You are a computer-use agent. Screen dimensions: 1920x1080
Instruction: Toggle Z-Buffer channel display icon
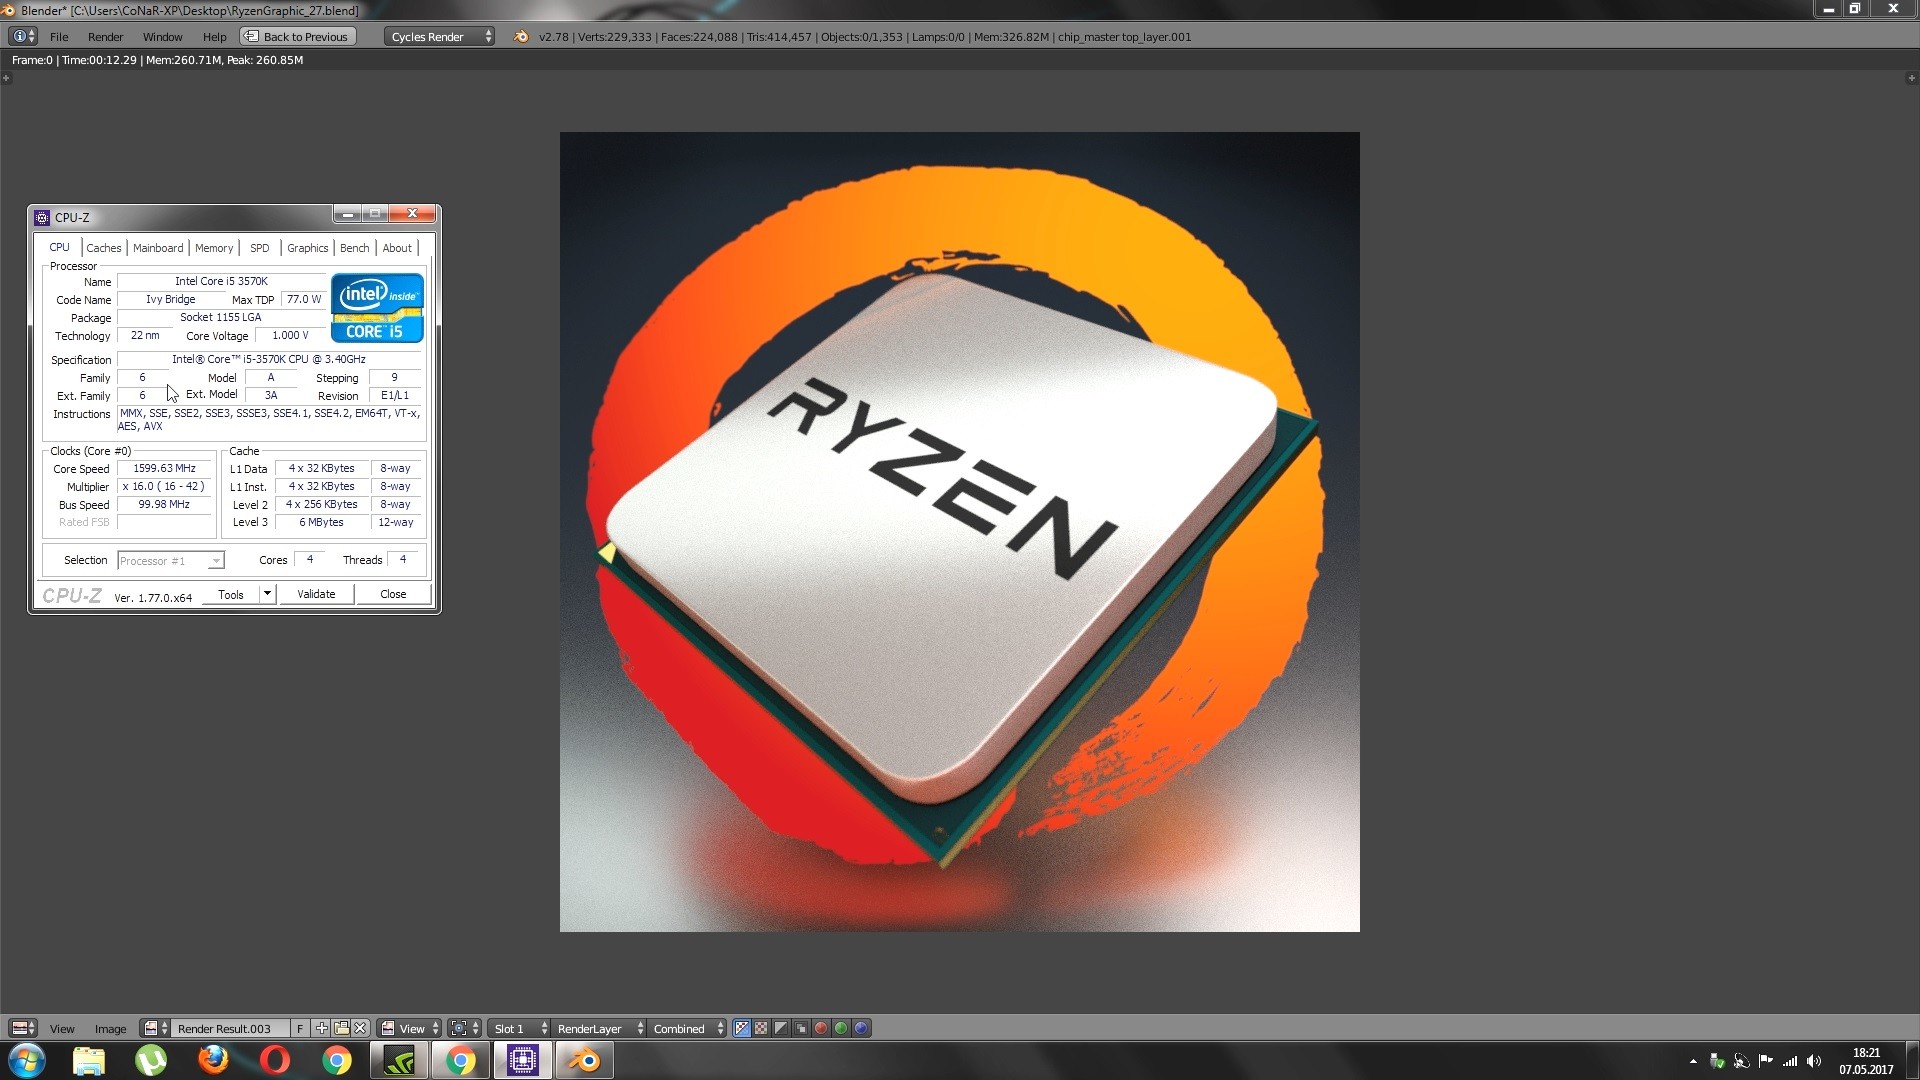pyautogui.click(x=802, y=1028)
